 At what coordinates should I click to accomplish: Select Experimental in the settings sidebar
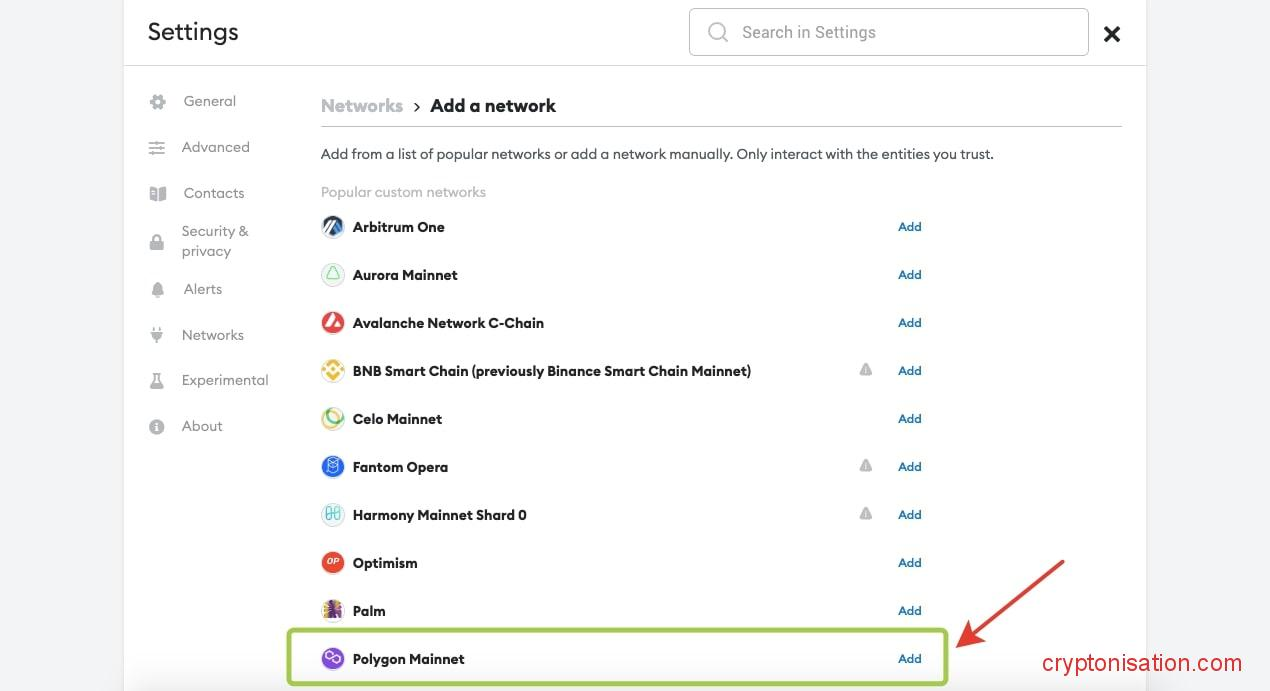click(x=224, y=380)
